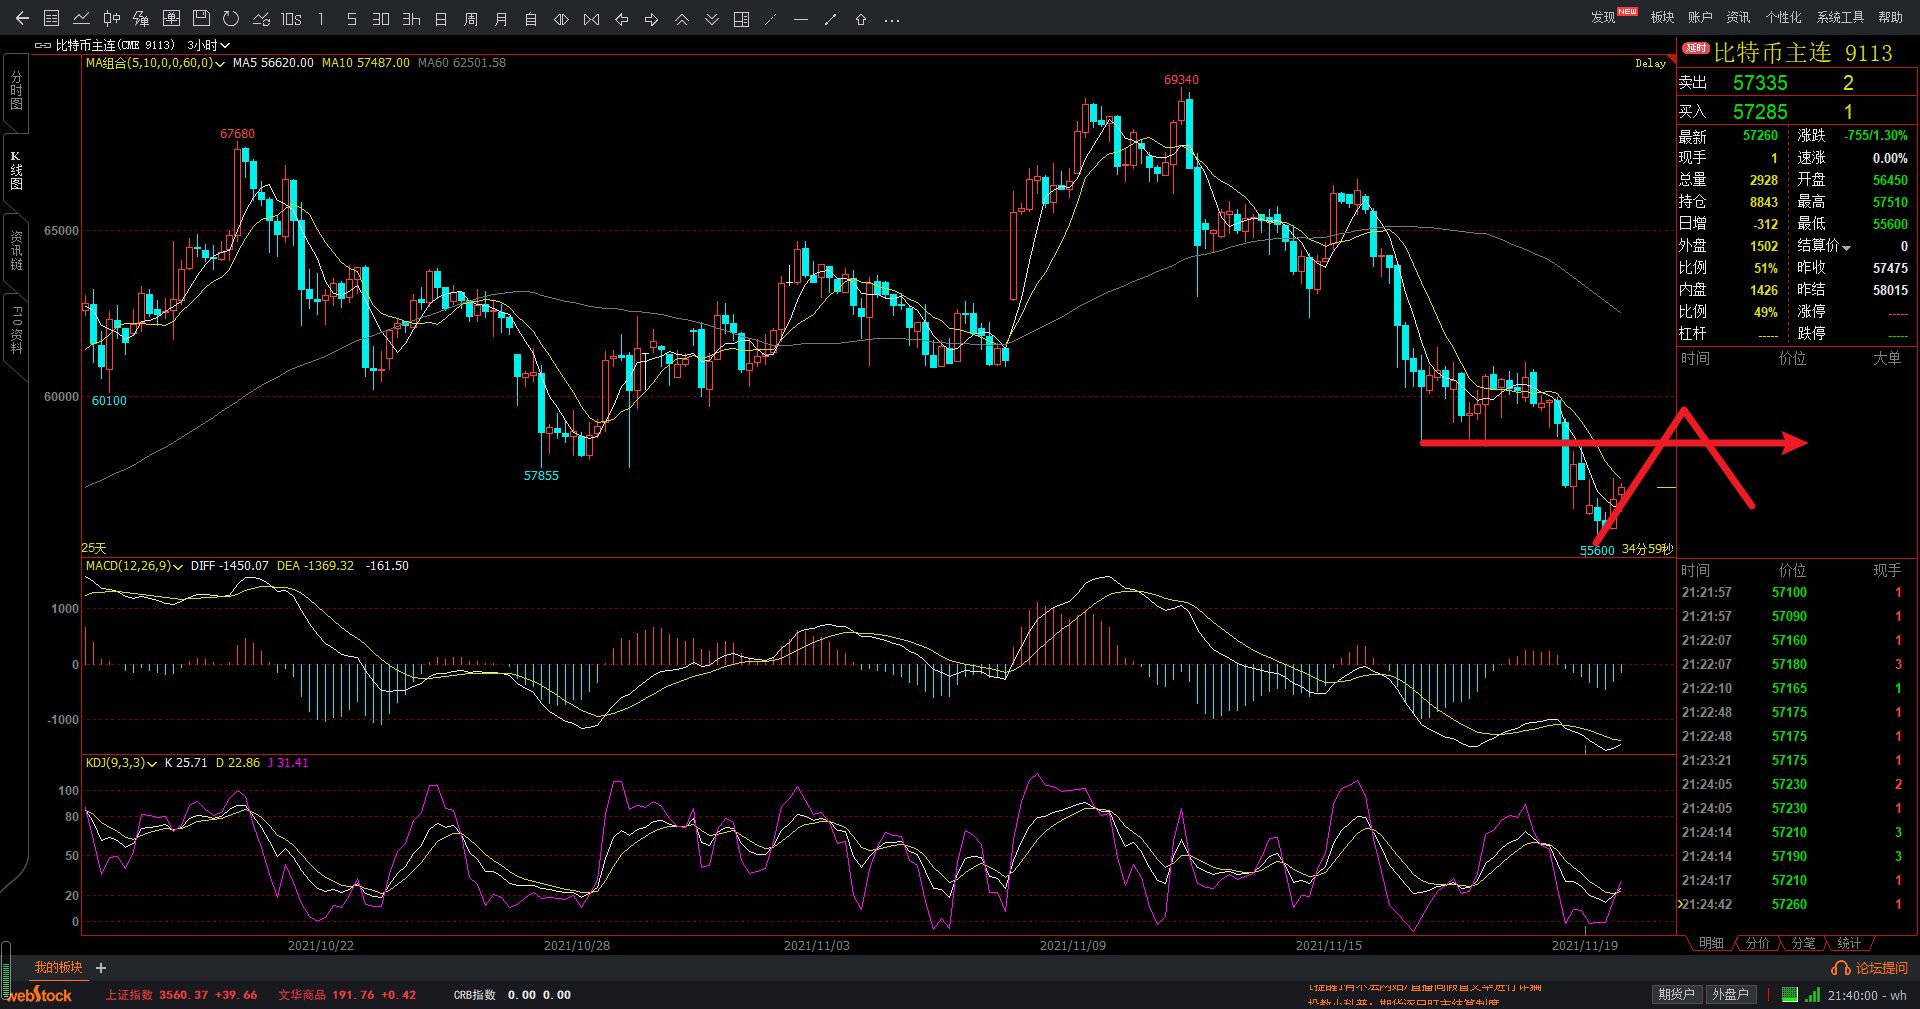Click the back arrow in the toolbar
Image resolution: width=1920 pixels, height=1009 pixels.
click(x=22, y=19)
